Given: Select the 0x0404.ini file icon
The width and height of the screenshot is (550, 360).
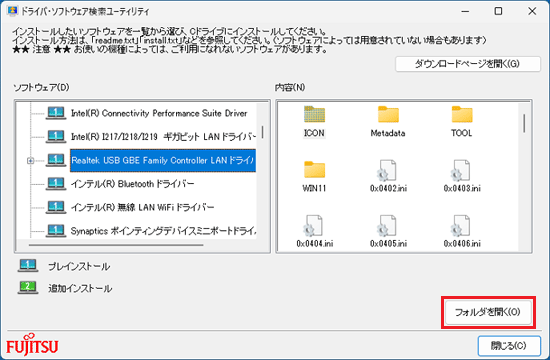Looking at the screenshot, I should pyautogui.click(x=313, y=225).
